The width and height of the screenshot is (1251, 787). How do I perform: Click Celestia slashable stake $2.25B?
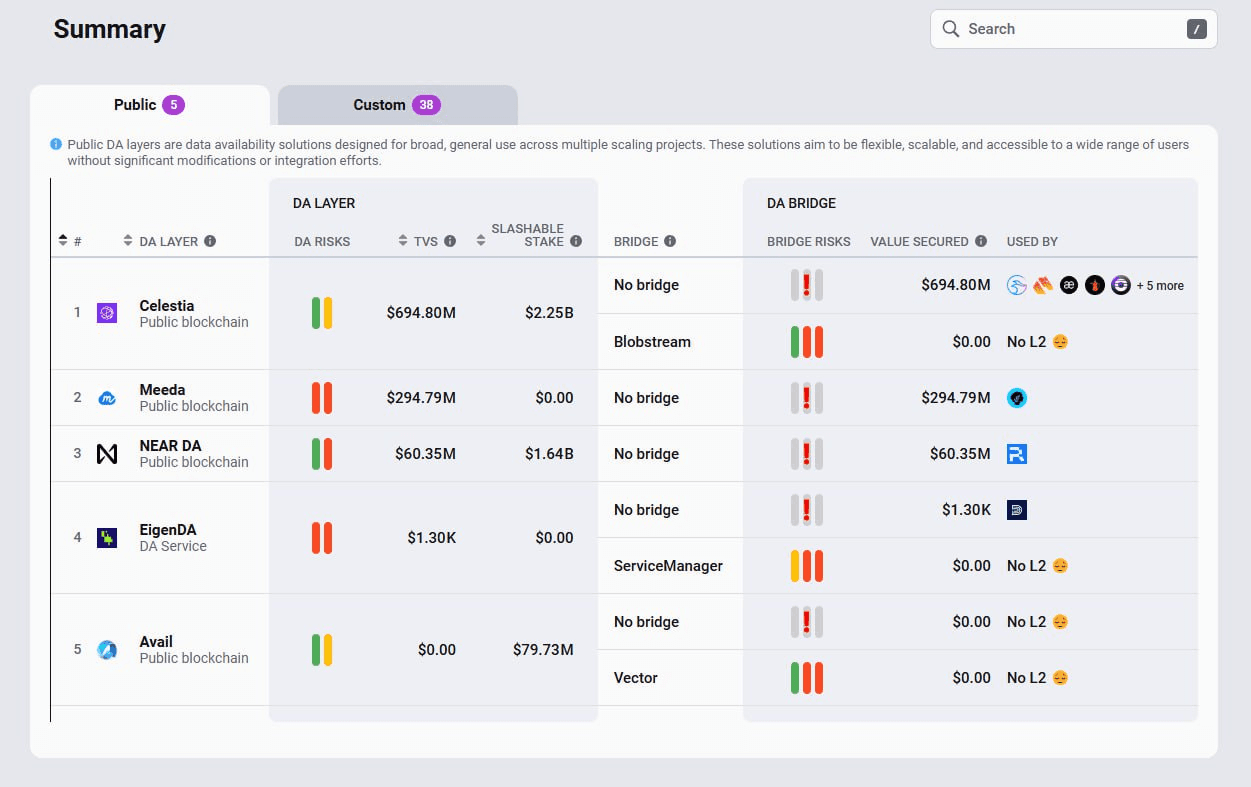(x=549, y=313)
